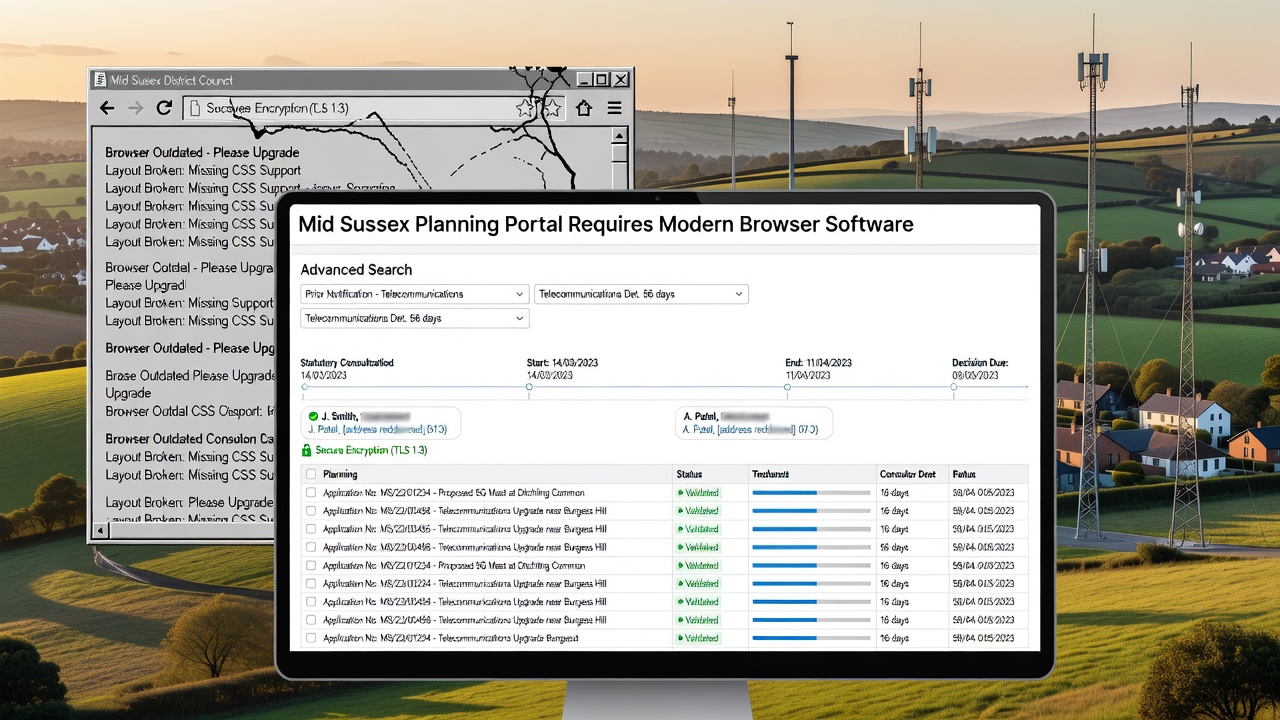Click the 'Advanced Search' heading
Image resolution: width=1280 pixels, height=720 pixels.
(356, 270)
